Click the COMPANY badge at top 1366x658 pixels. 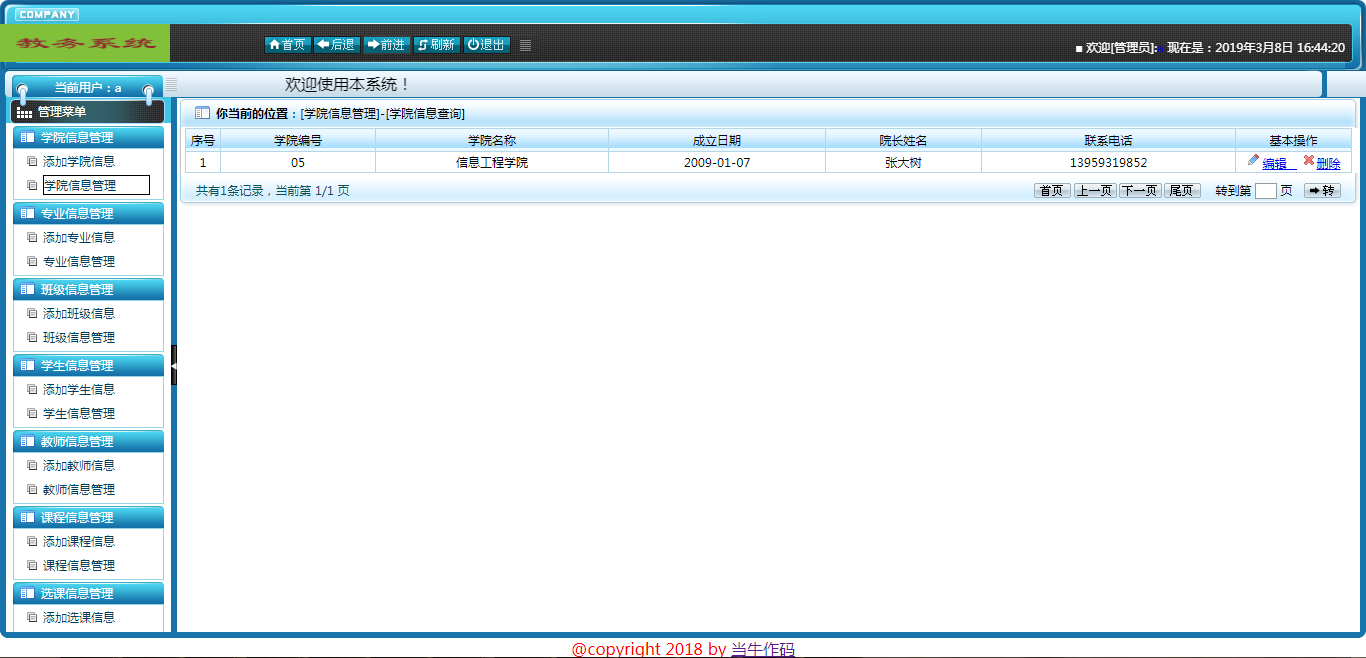pos(47,14)
